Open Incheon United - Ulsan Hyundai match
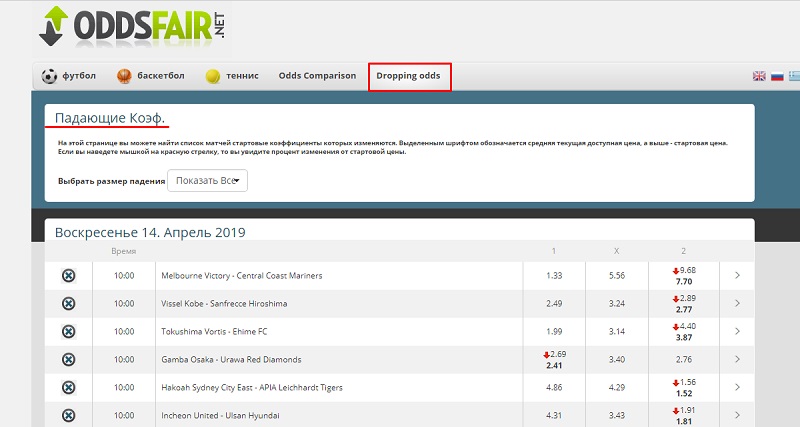This screenshot has height=427, width=800. [x=220, y=416]
